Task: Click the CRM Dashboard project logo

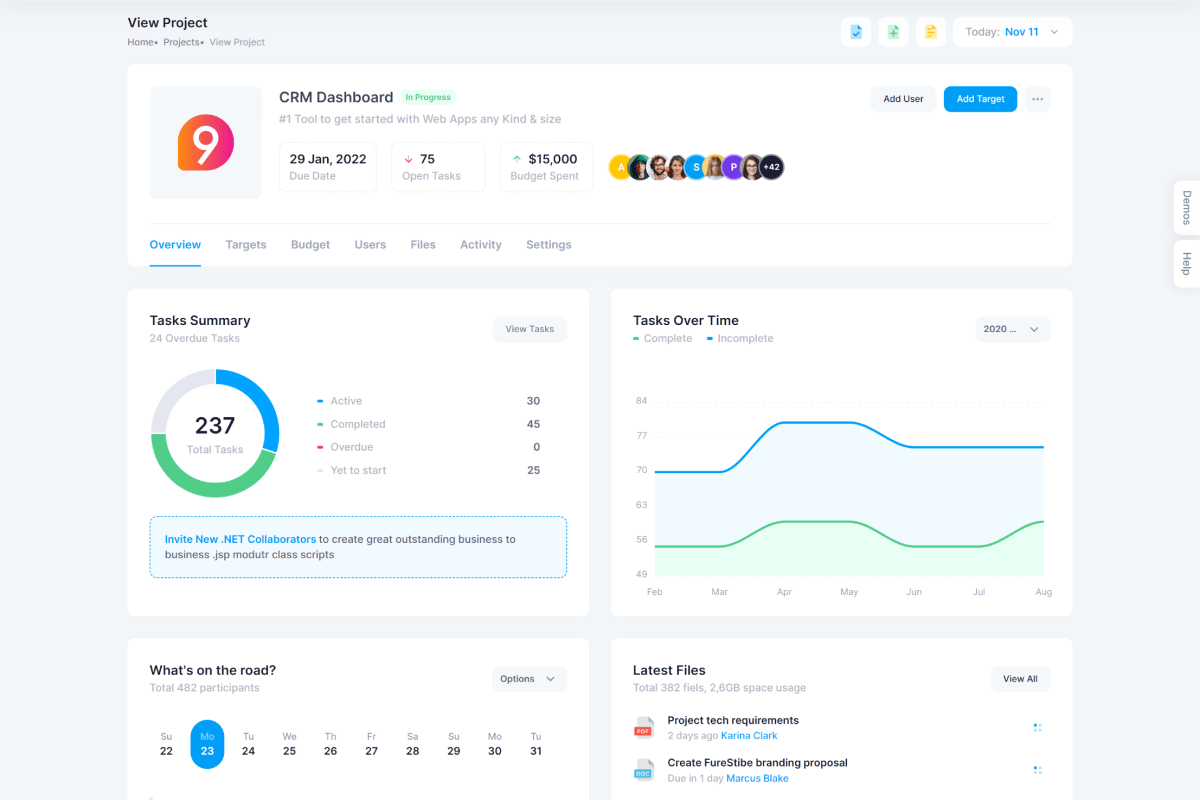Action: tap(205, 142)
